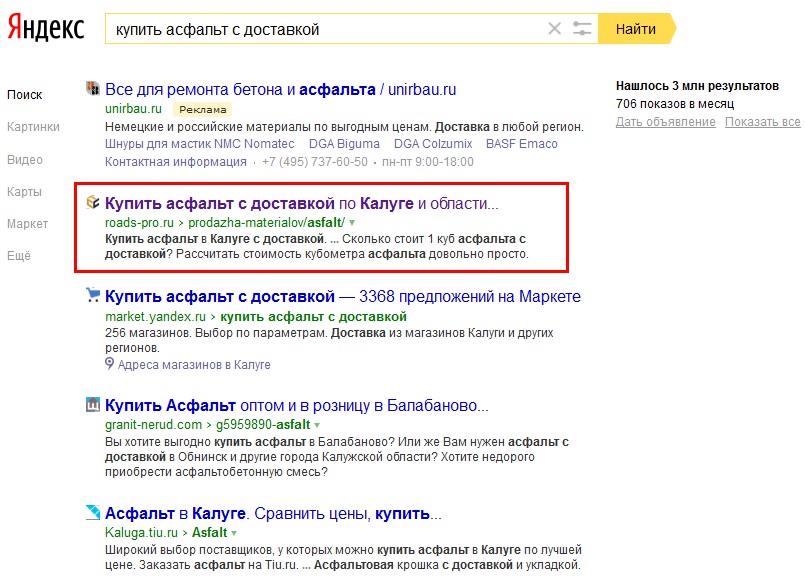The image size is (805, 581).
Task: Click the prodazha-materialov/asfalt/ path link
Action: pyautogui.click(x=266, y=223)
